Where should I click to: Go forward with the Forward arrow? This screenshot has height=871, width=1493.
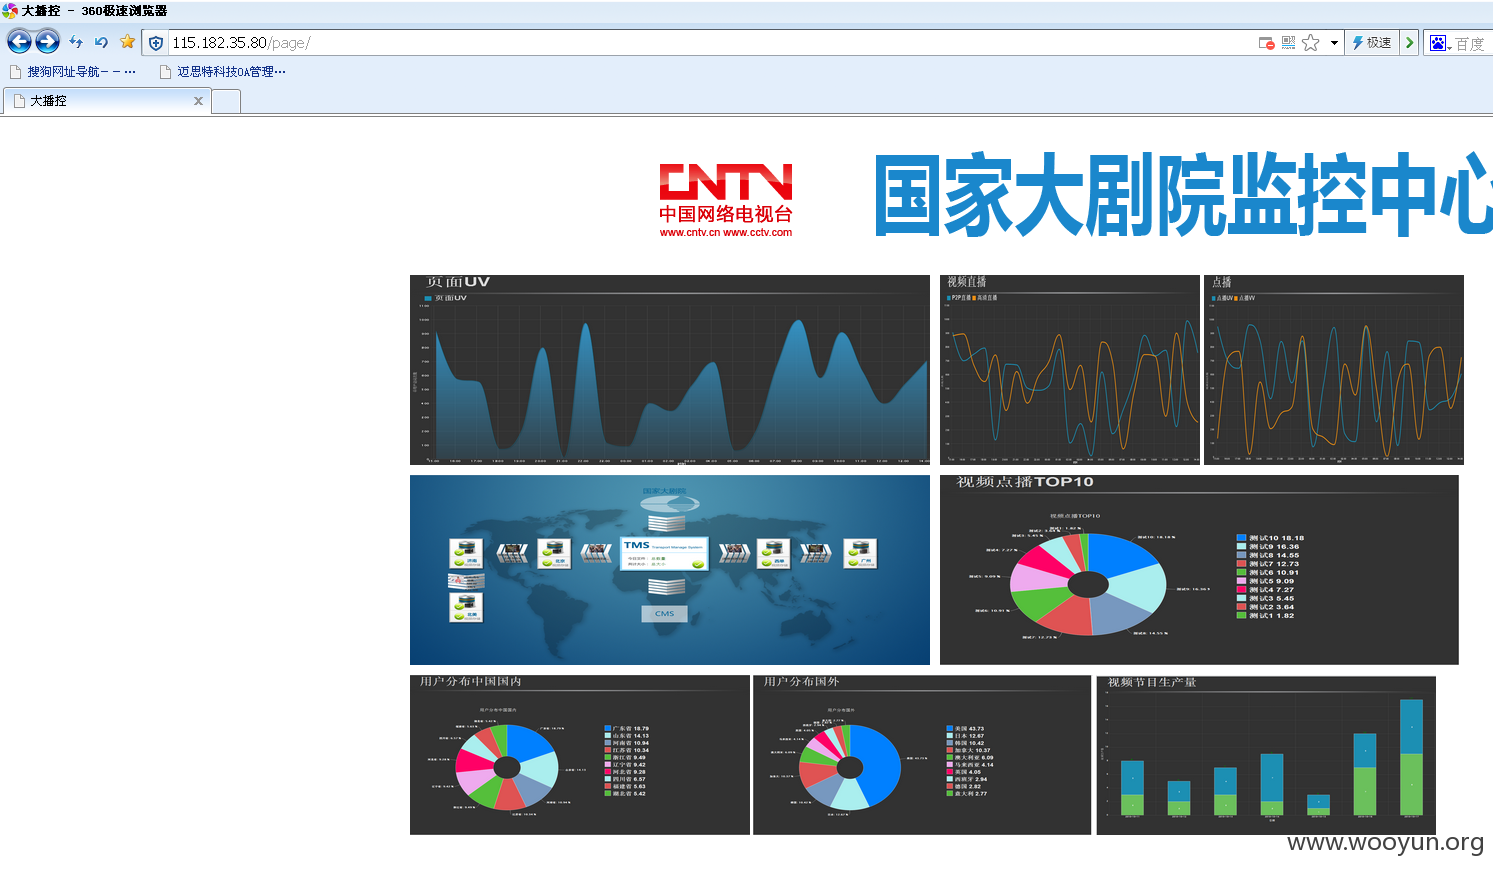pyautogui.click(x=47, y=41)
